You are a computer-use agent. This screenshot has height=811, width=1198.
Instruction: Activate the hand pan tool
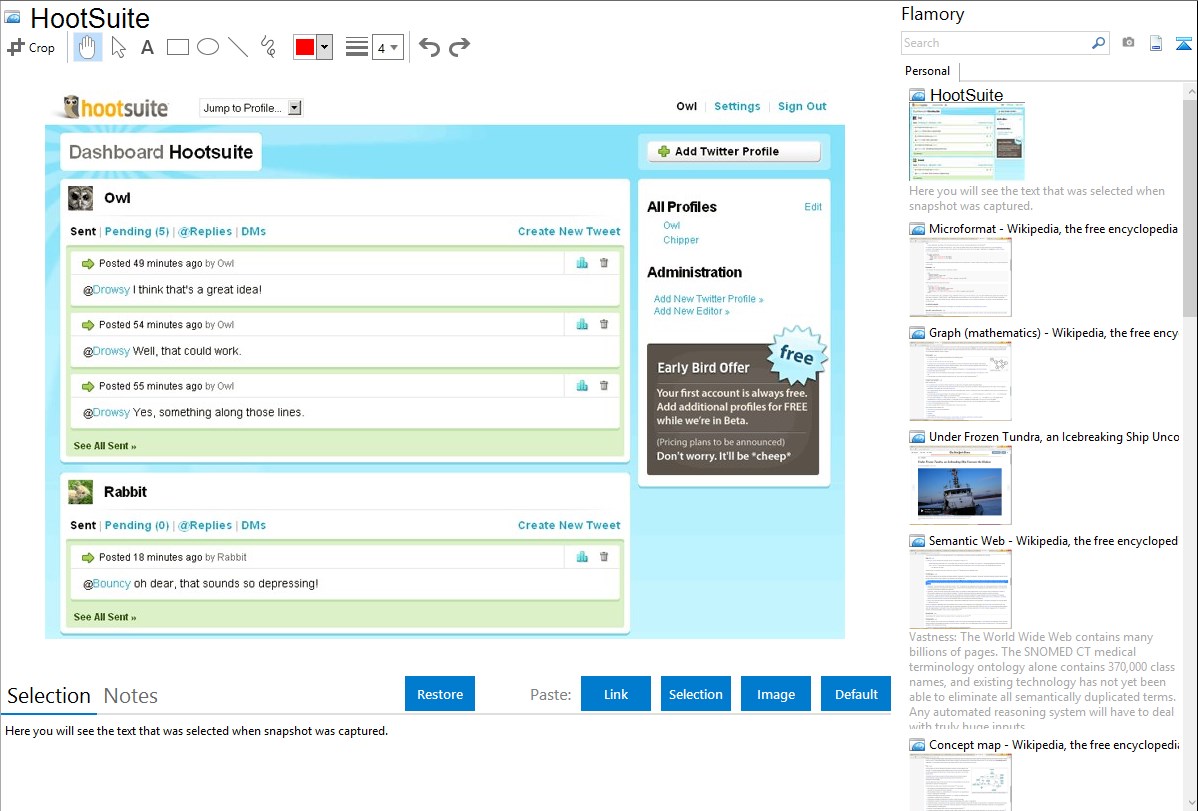pyautogui.click(x=87, y=47)
